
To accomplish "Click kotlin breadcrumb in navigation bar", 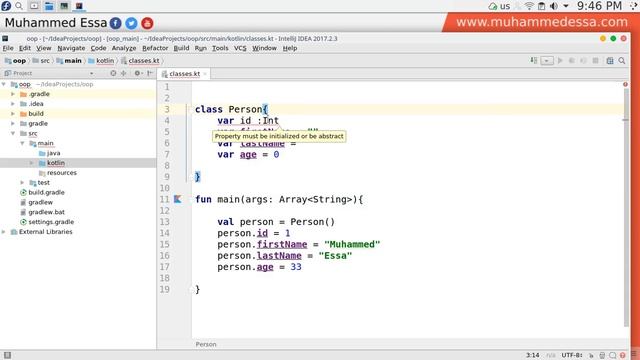I will (101, 60).
